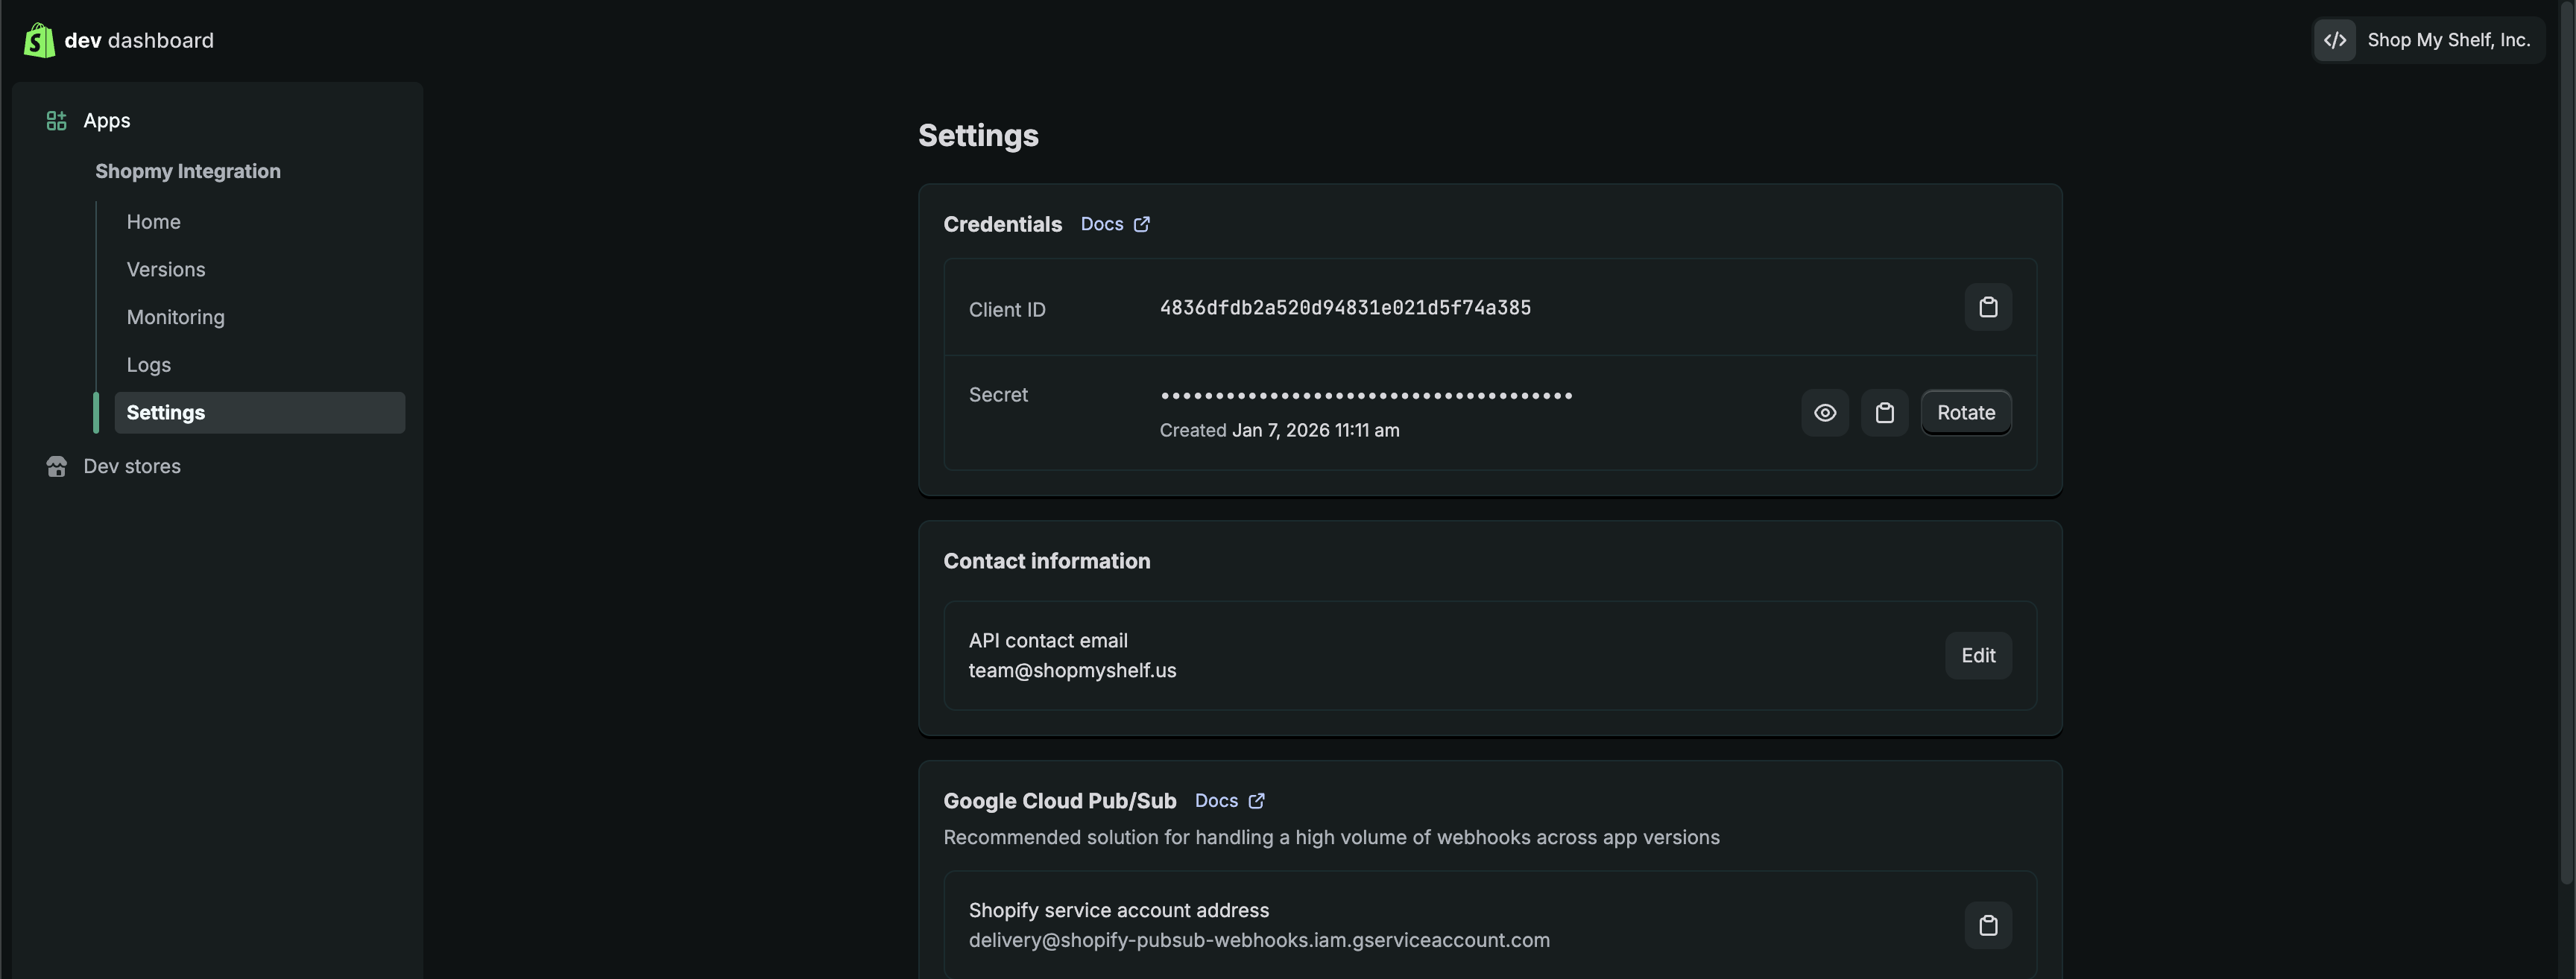Navigate to the Versions page

pos(166,269)
